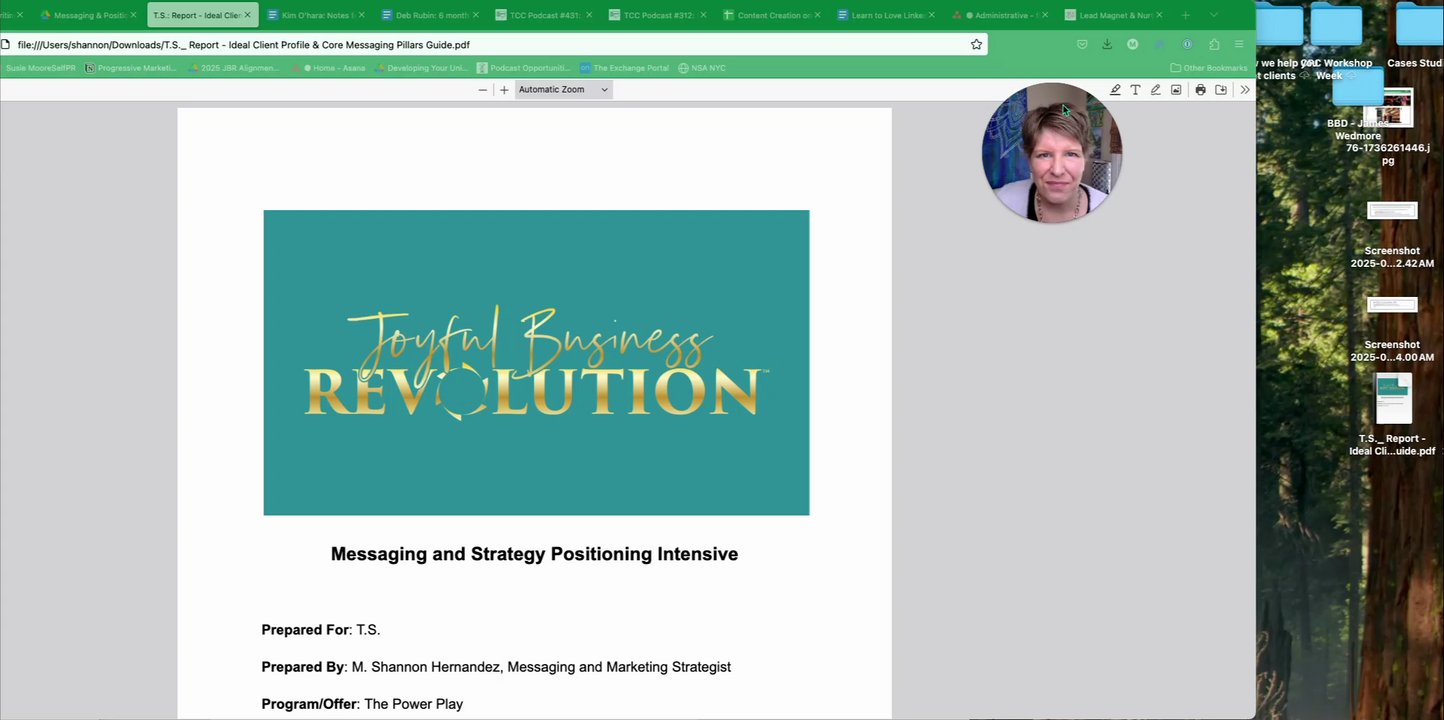The height and width of the screenshot is (720, 1444).
Task: Close the Content Creation tab
Action: (817, 15)
